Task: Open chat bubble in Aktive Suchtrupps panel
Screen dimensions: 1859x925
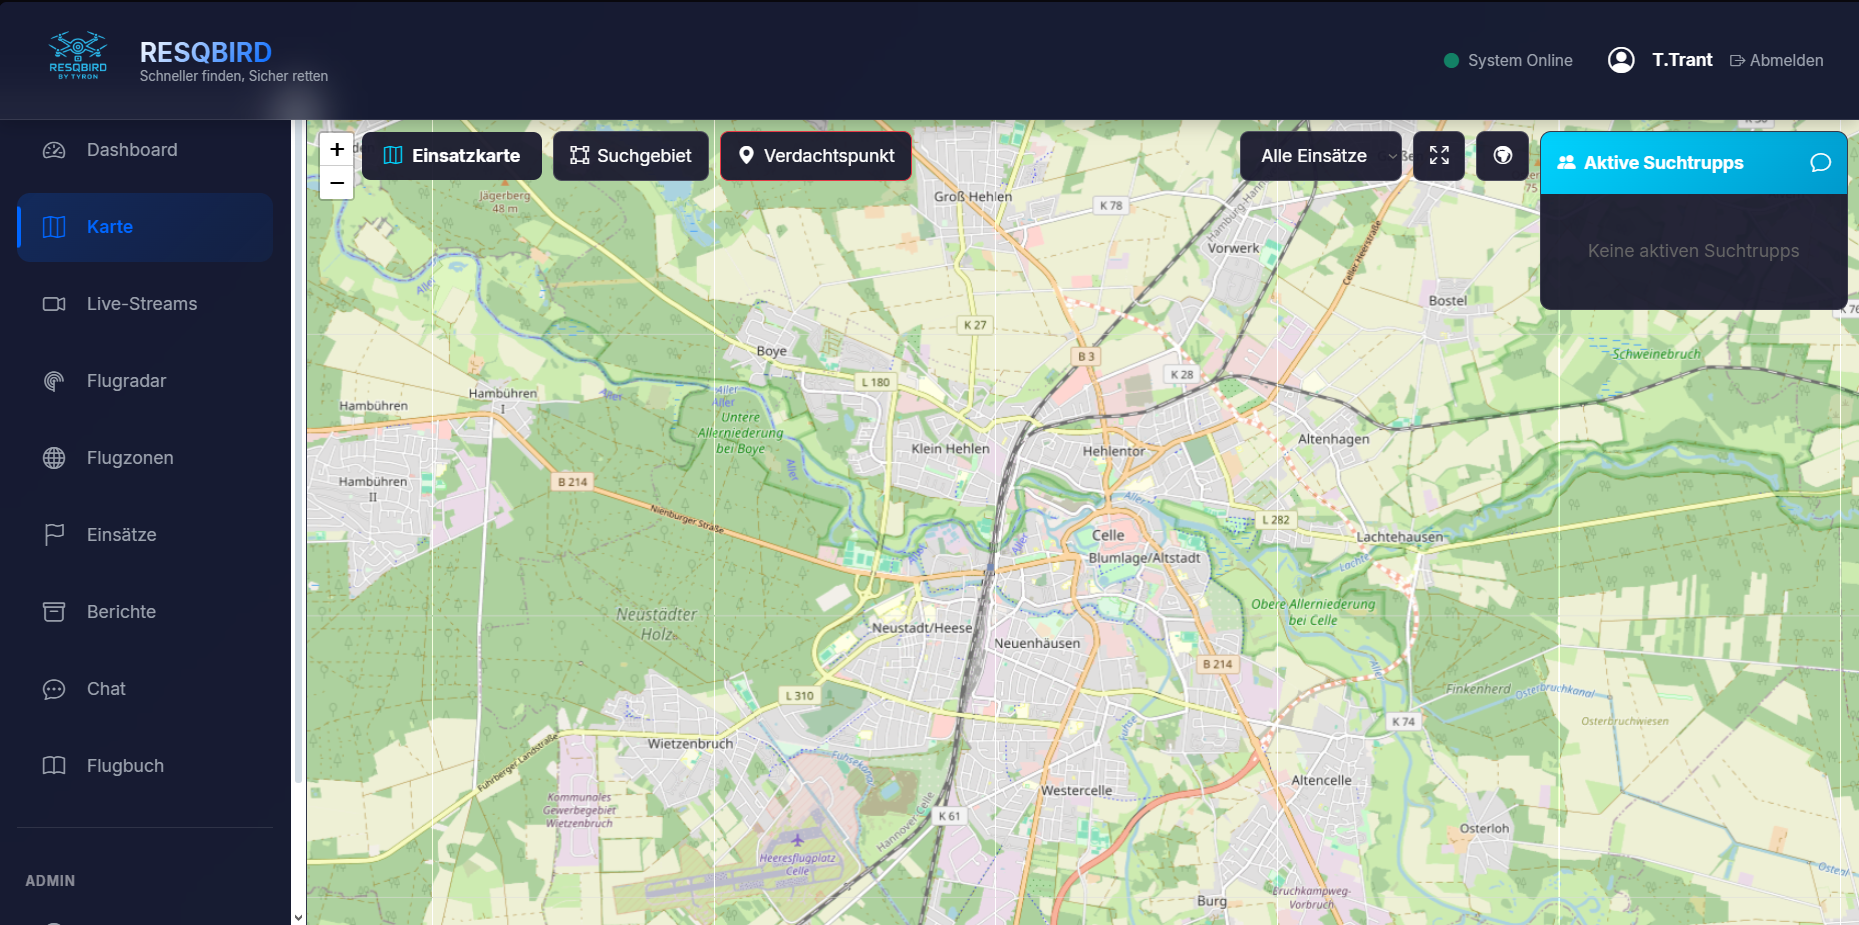Action: click(1820, 163)
